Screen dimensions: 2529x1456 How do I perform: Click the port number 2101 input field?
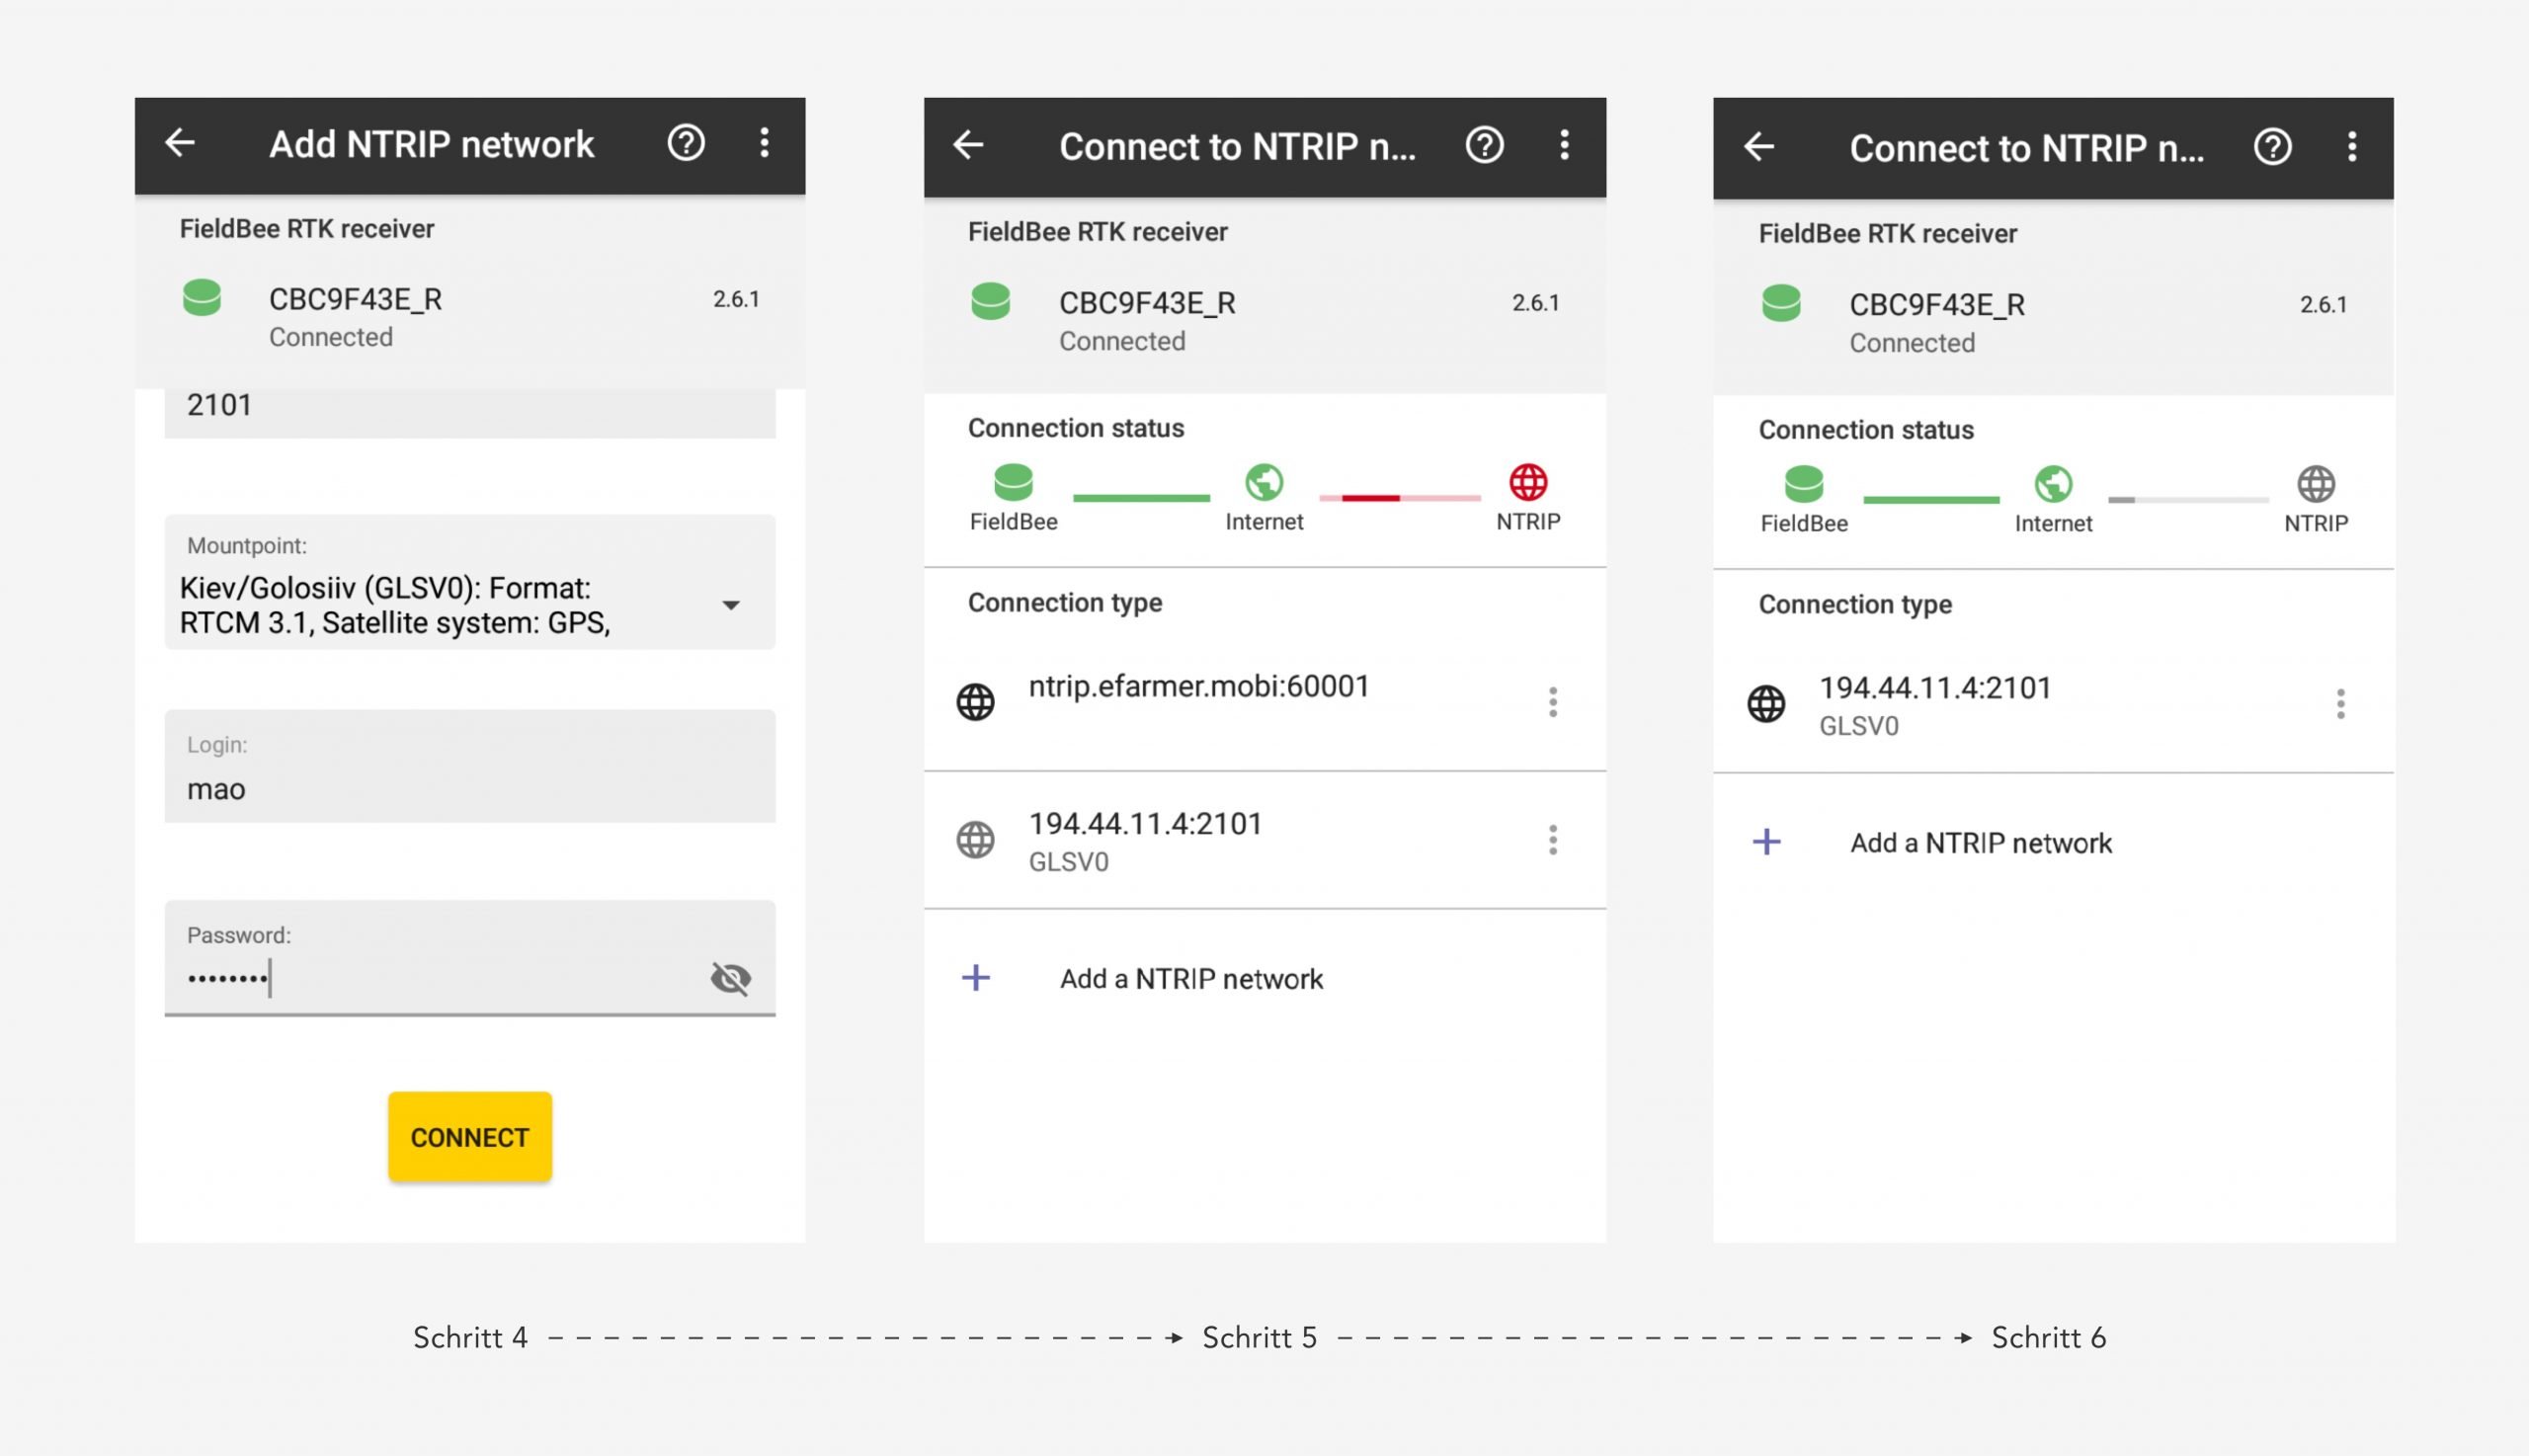pos(469,403)
